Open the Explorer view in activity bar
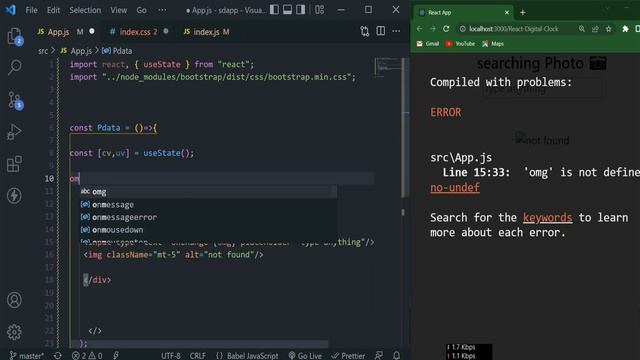This screenshot has width=640, height=360. coord(15,37)
